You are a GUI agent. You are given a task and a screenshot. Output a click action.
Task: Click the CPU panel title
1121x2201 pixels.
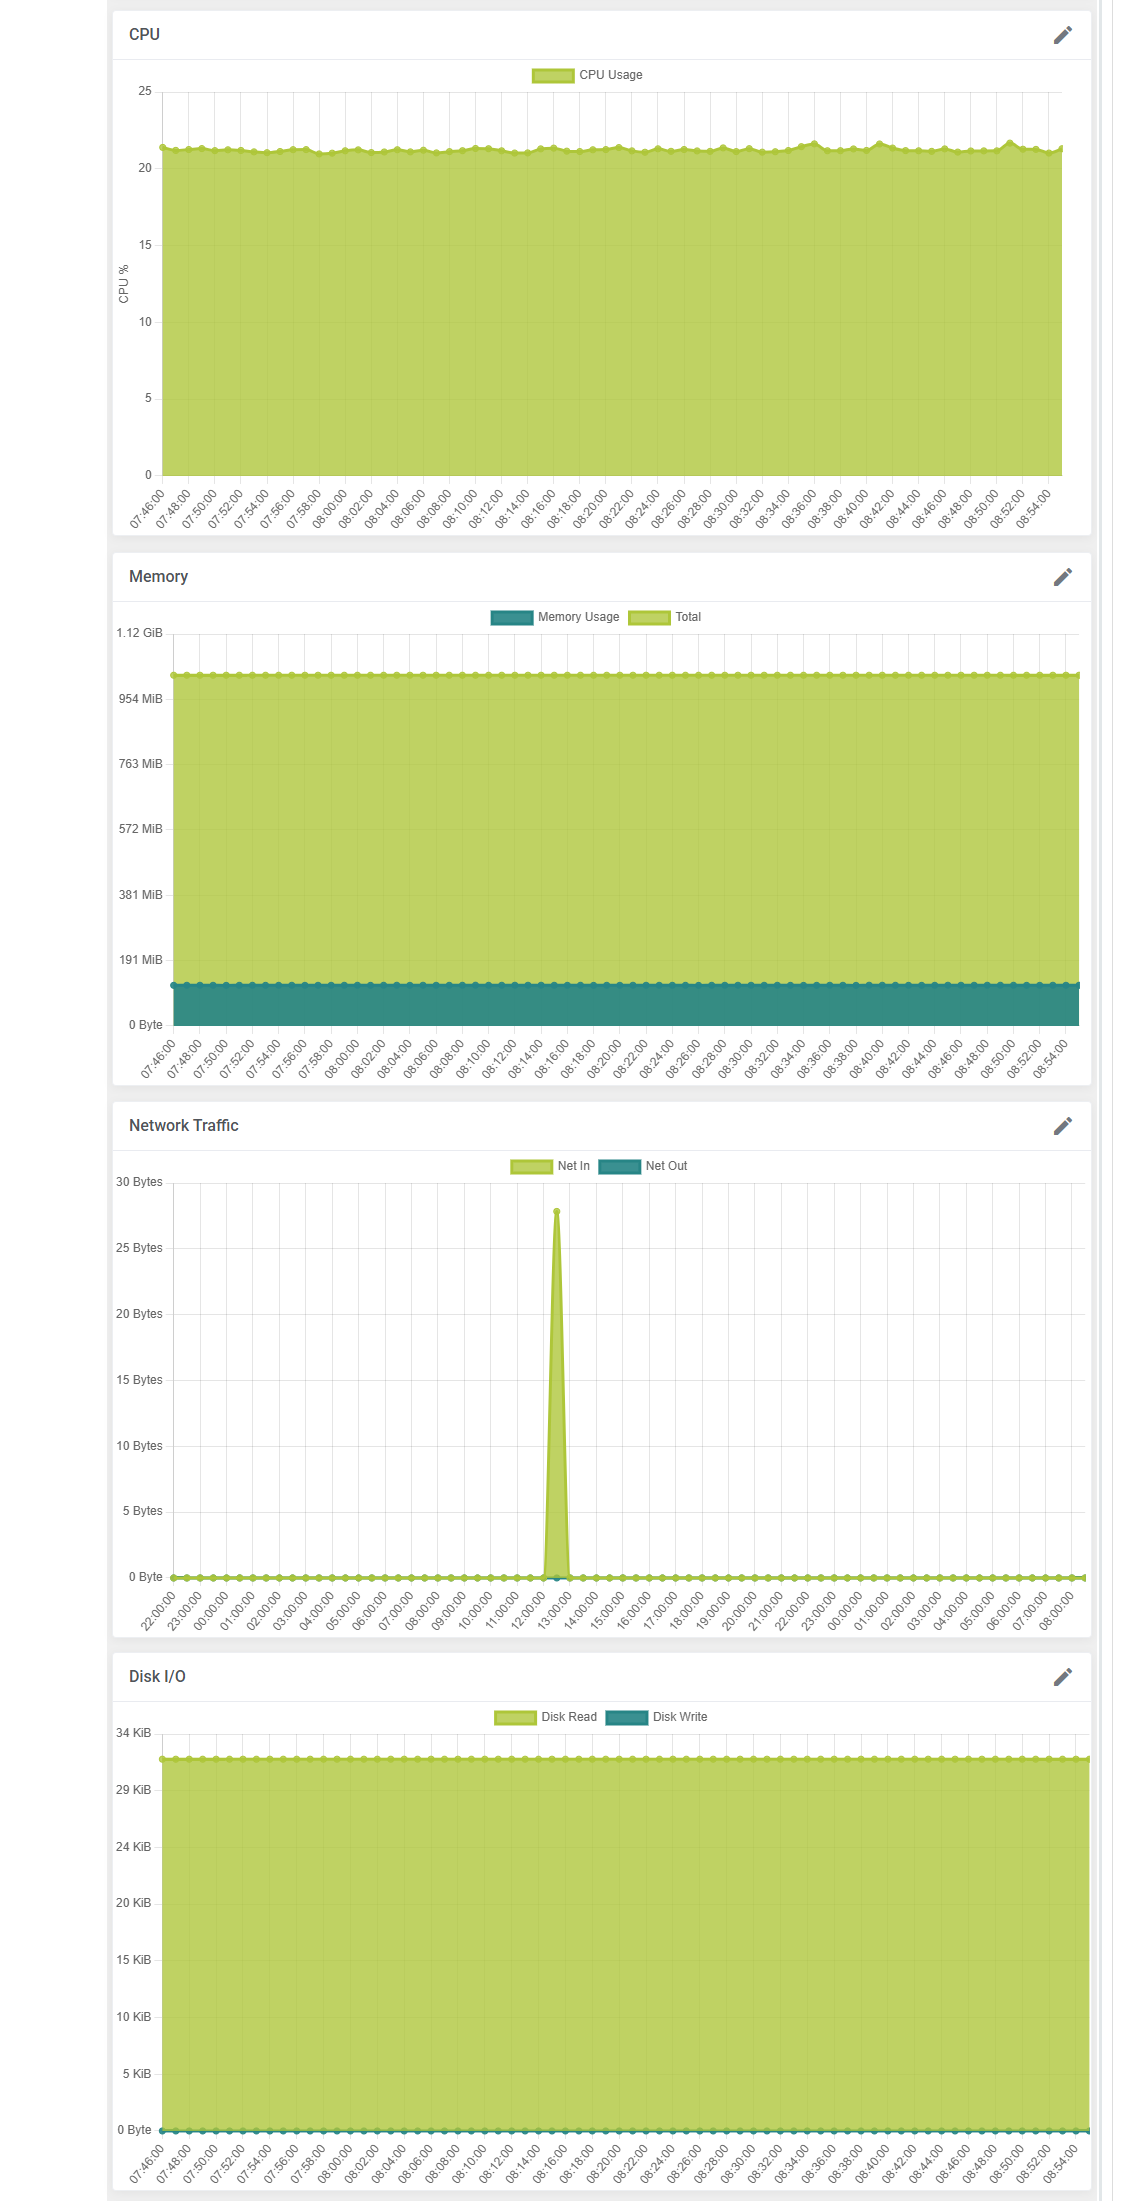[x=144, y=34]
